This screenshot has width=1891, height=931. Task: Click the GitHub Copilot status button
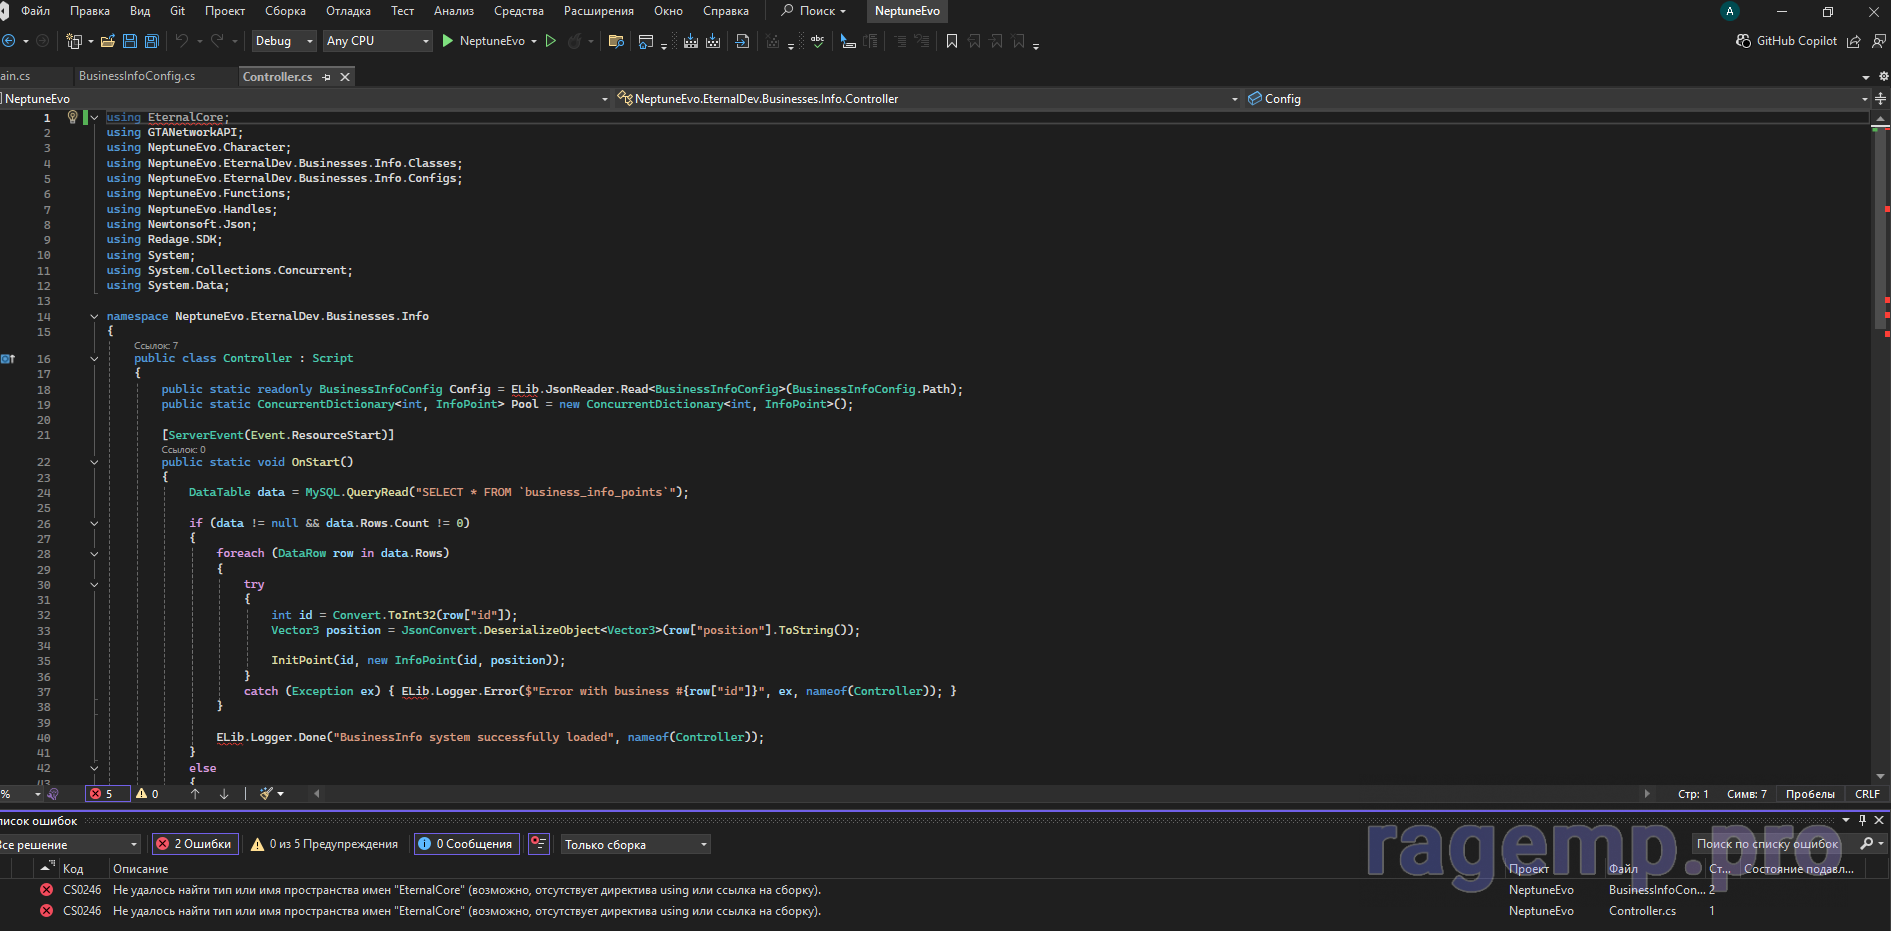coord(1787,41)
